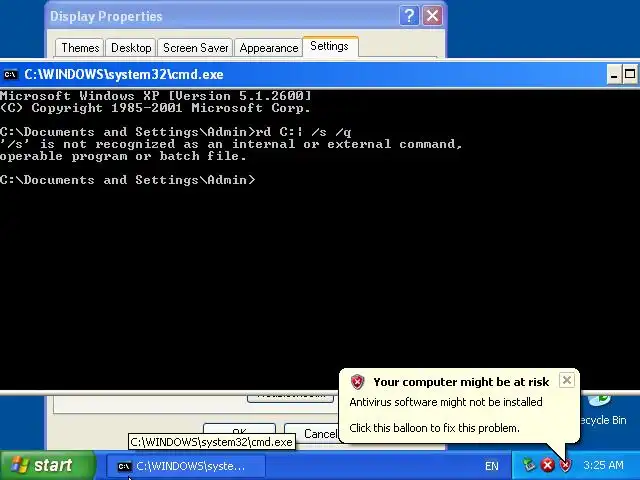Click the '(C) Copyright 1985-2001 Microsoft Corp.' line
Viewport: 640px width, 480px height.
point(155,108)
